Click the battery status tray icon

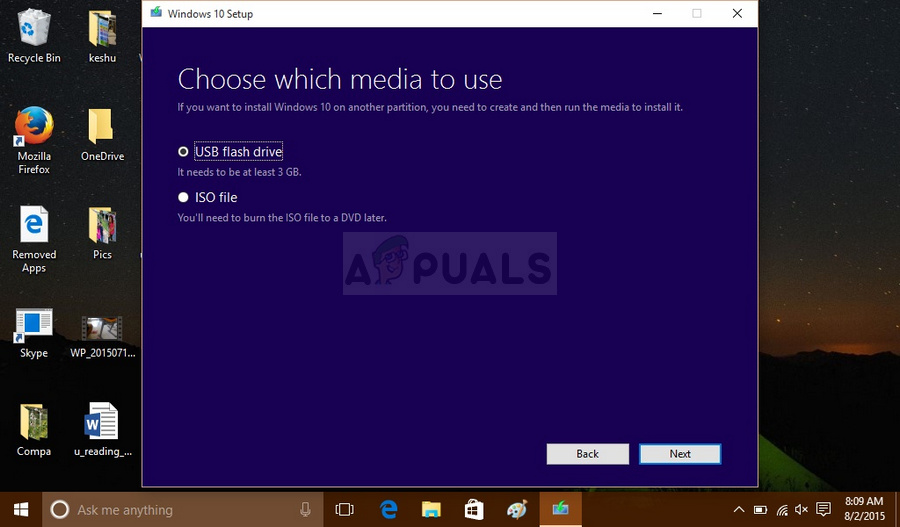point(761,510)
